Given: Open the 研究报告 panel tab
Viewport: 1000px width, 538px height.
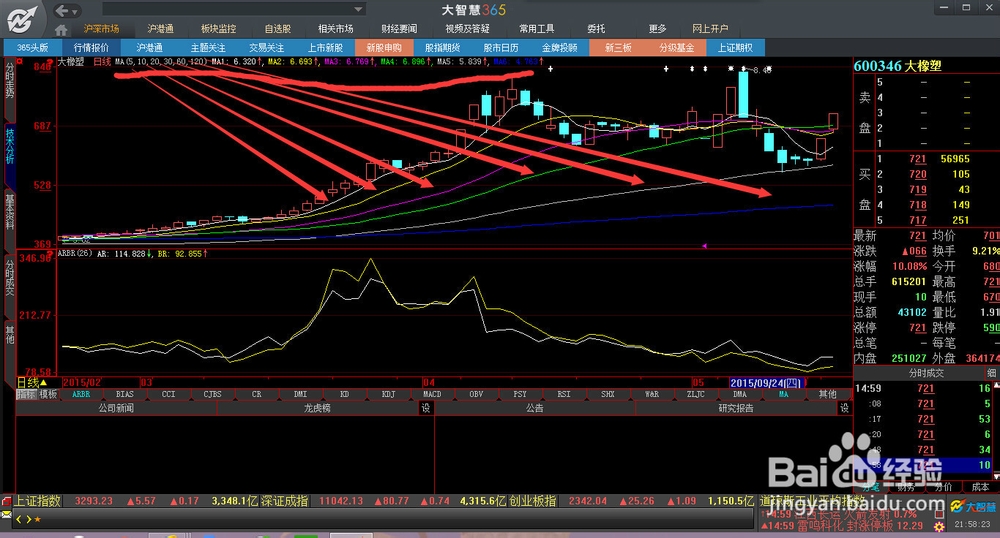Looking at the screenshot, I should click(x=736, y=408).
